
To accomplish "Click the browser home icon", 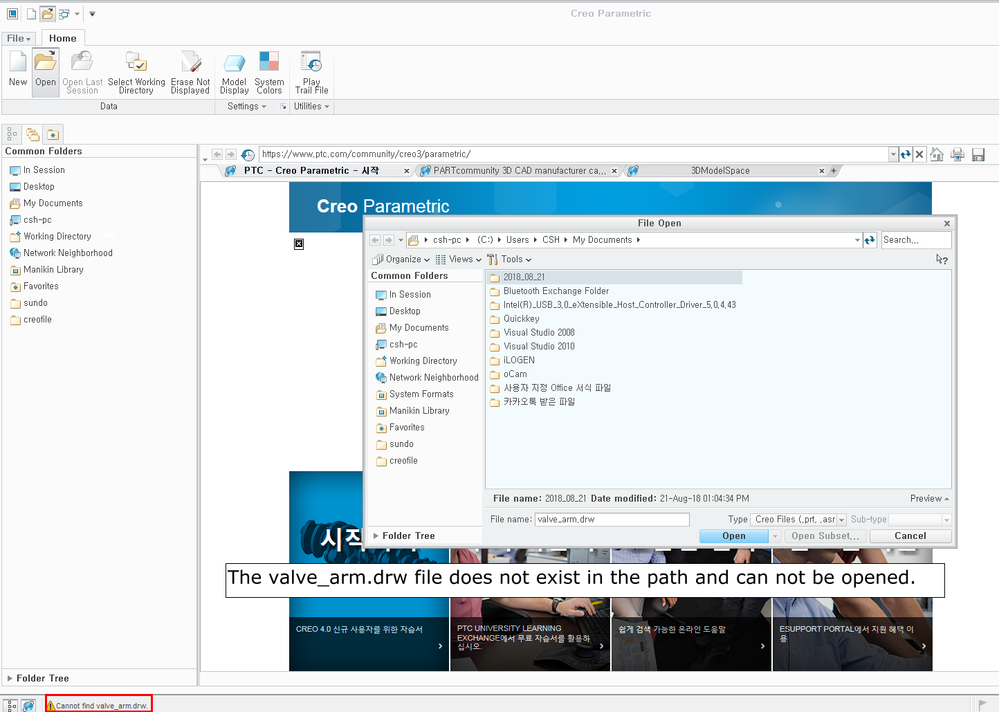I will click(937, 155).
